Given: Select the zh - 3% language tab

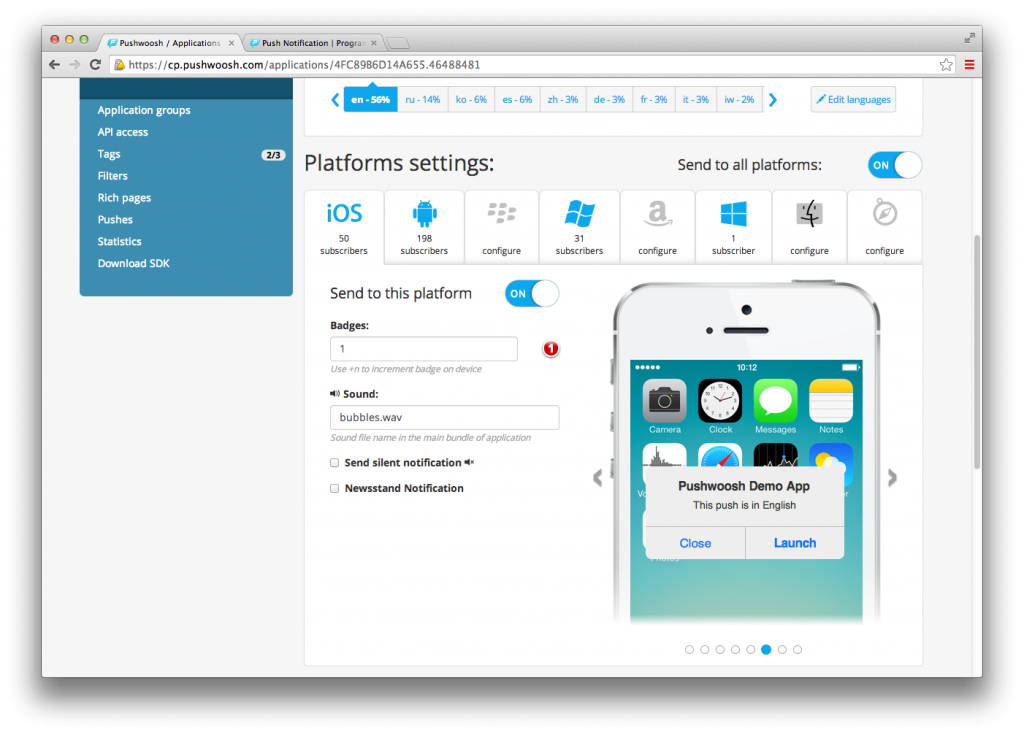Looking at the screenshot, I should (563, 99).
